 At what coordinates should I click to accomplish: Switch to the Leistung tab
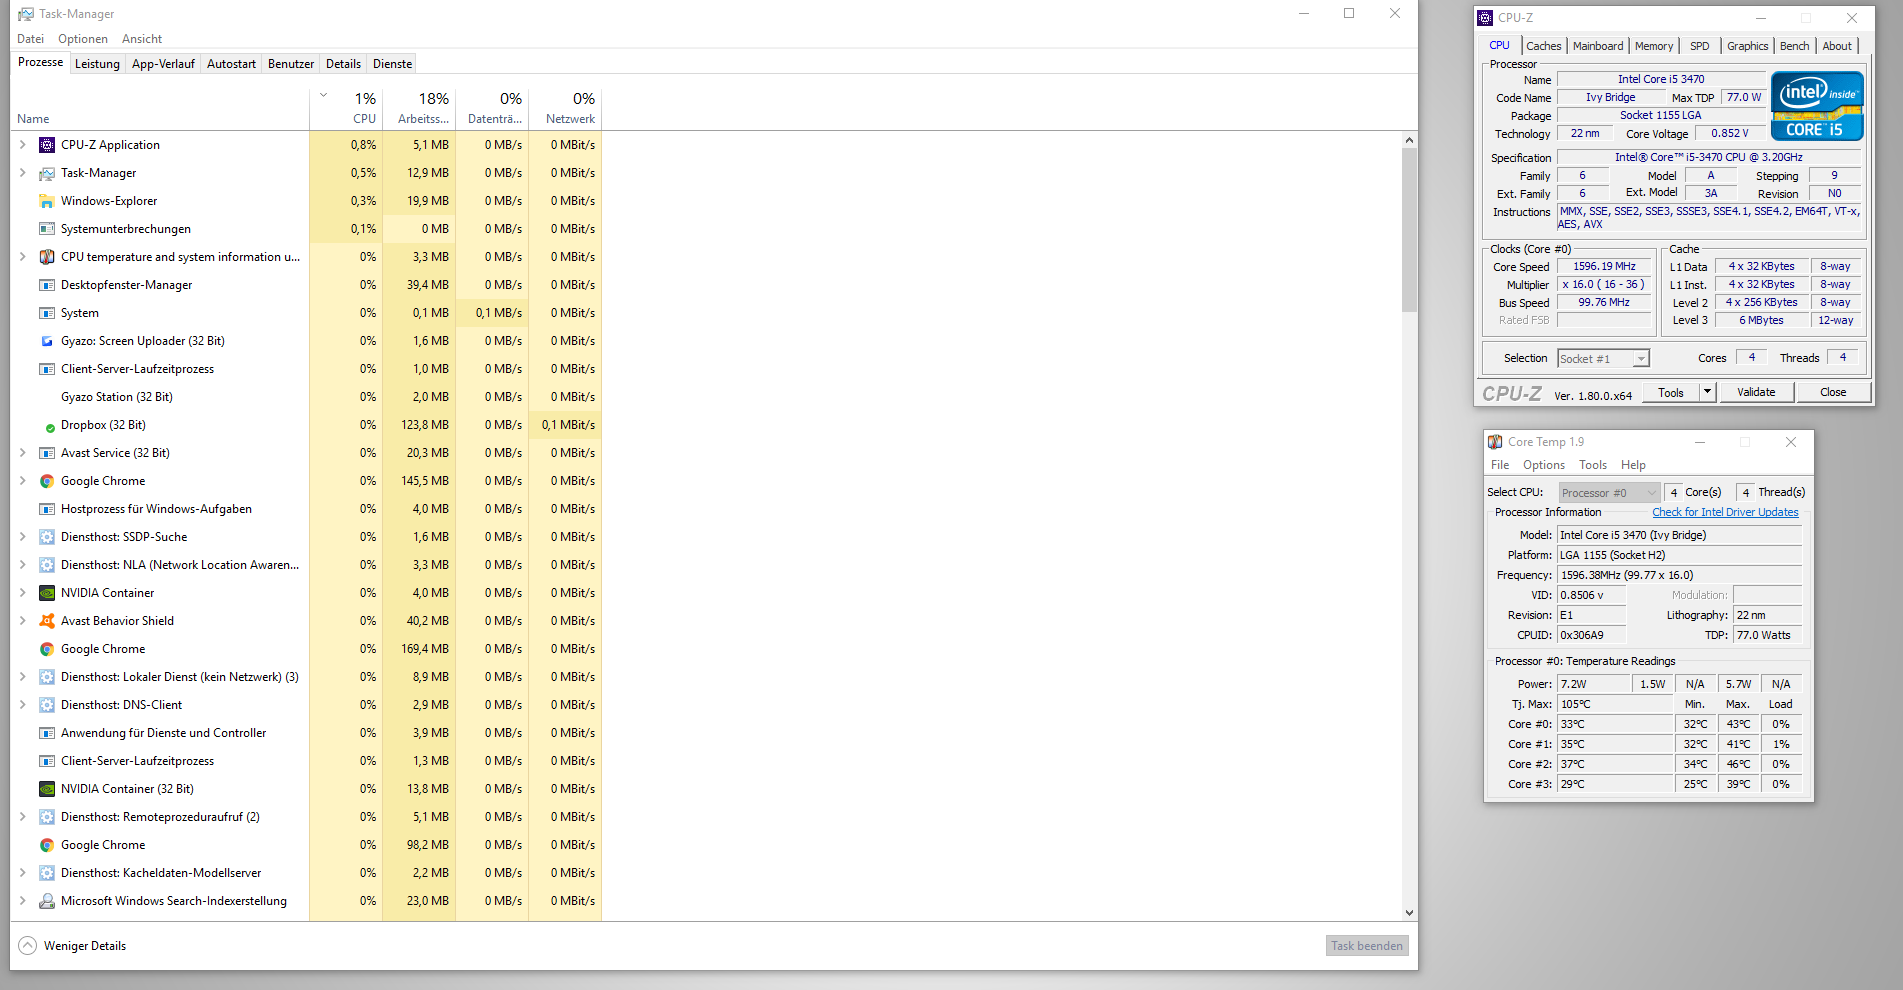(x=98, y=64)
